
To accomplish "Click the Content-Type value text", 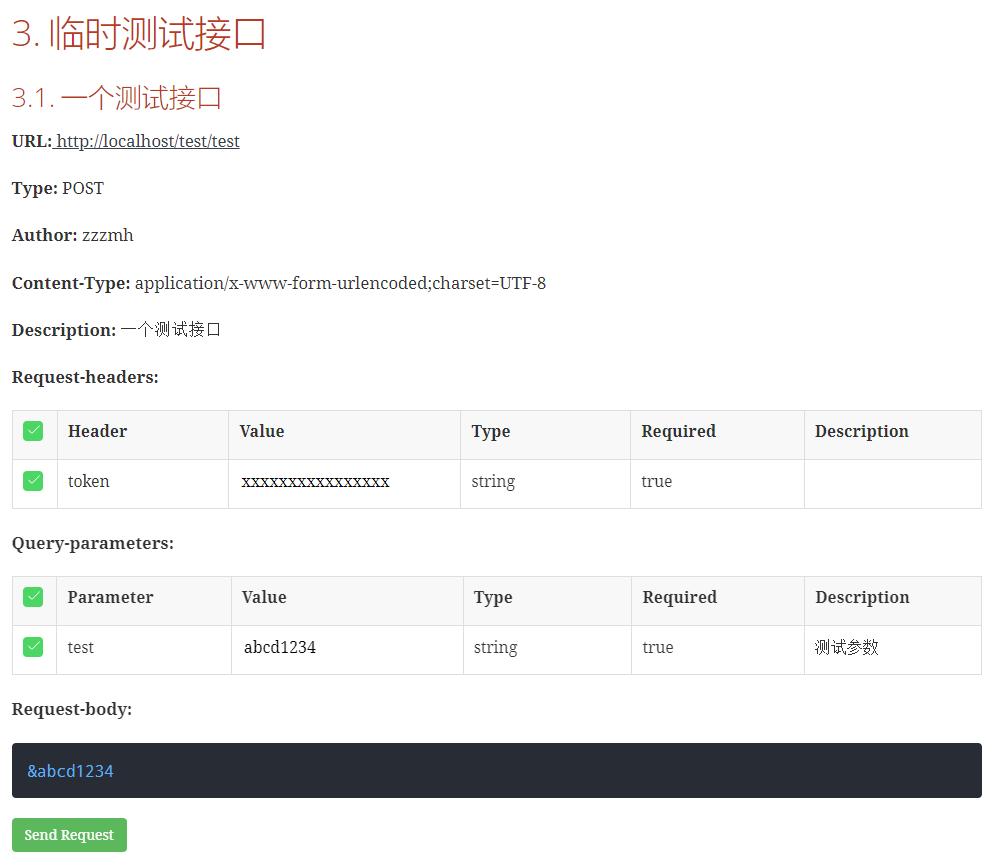I will coord(340,283).
